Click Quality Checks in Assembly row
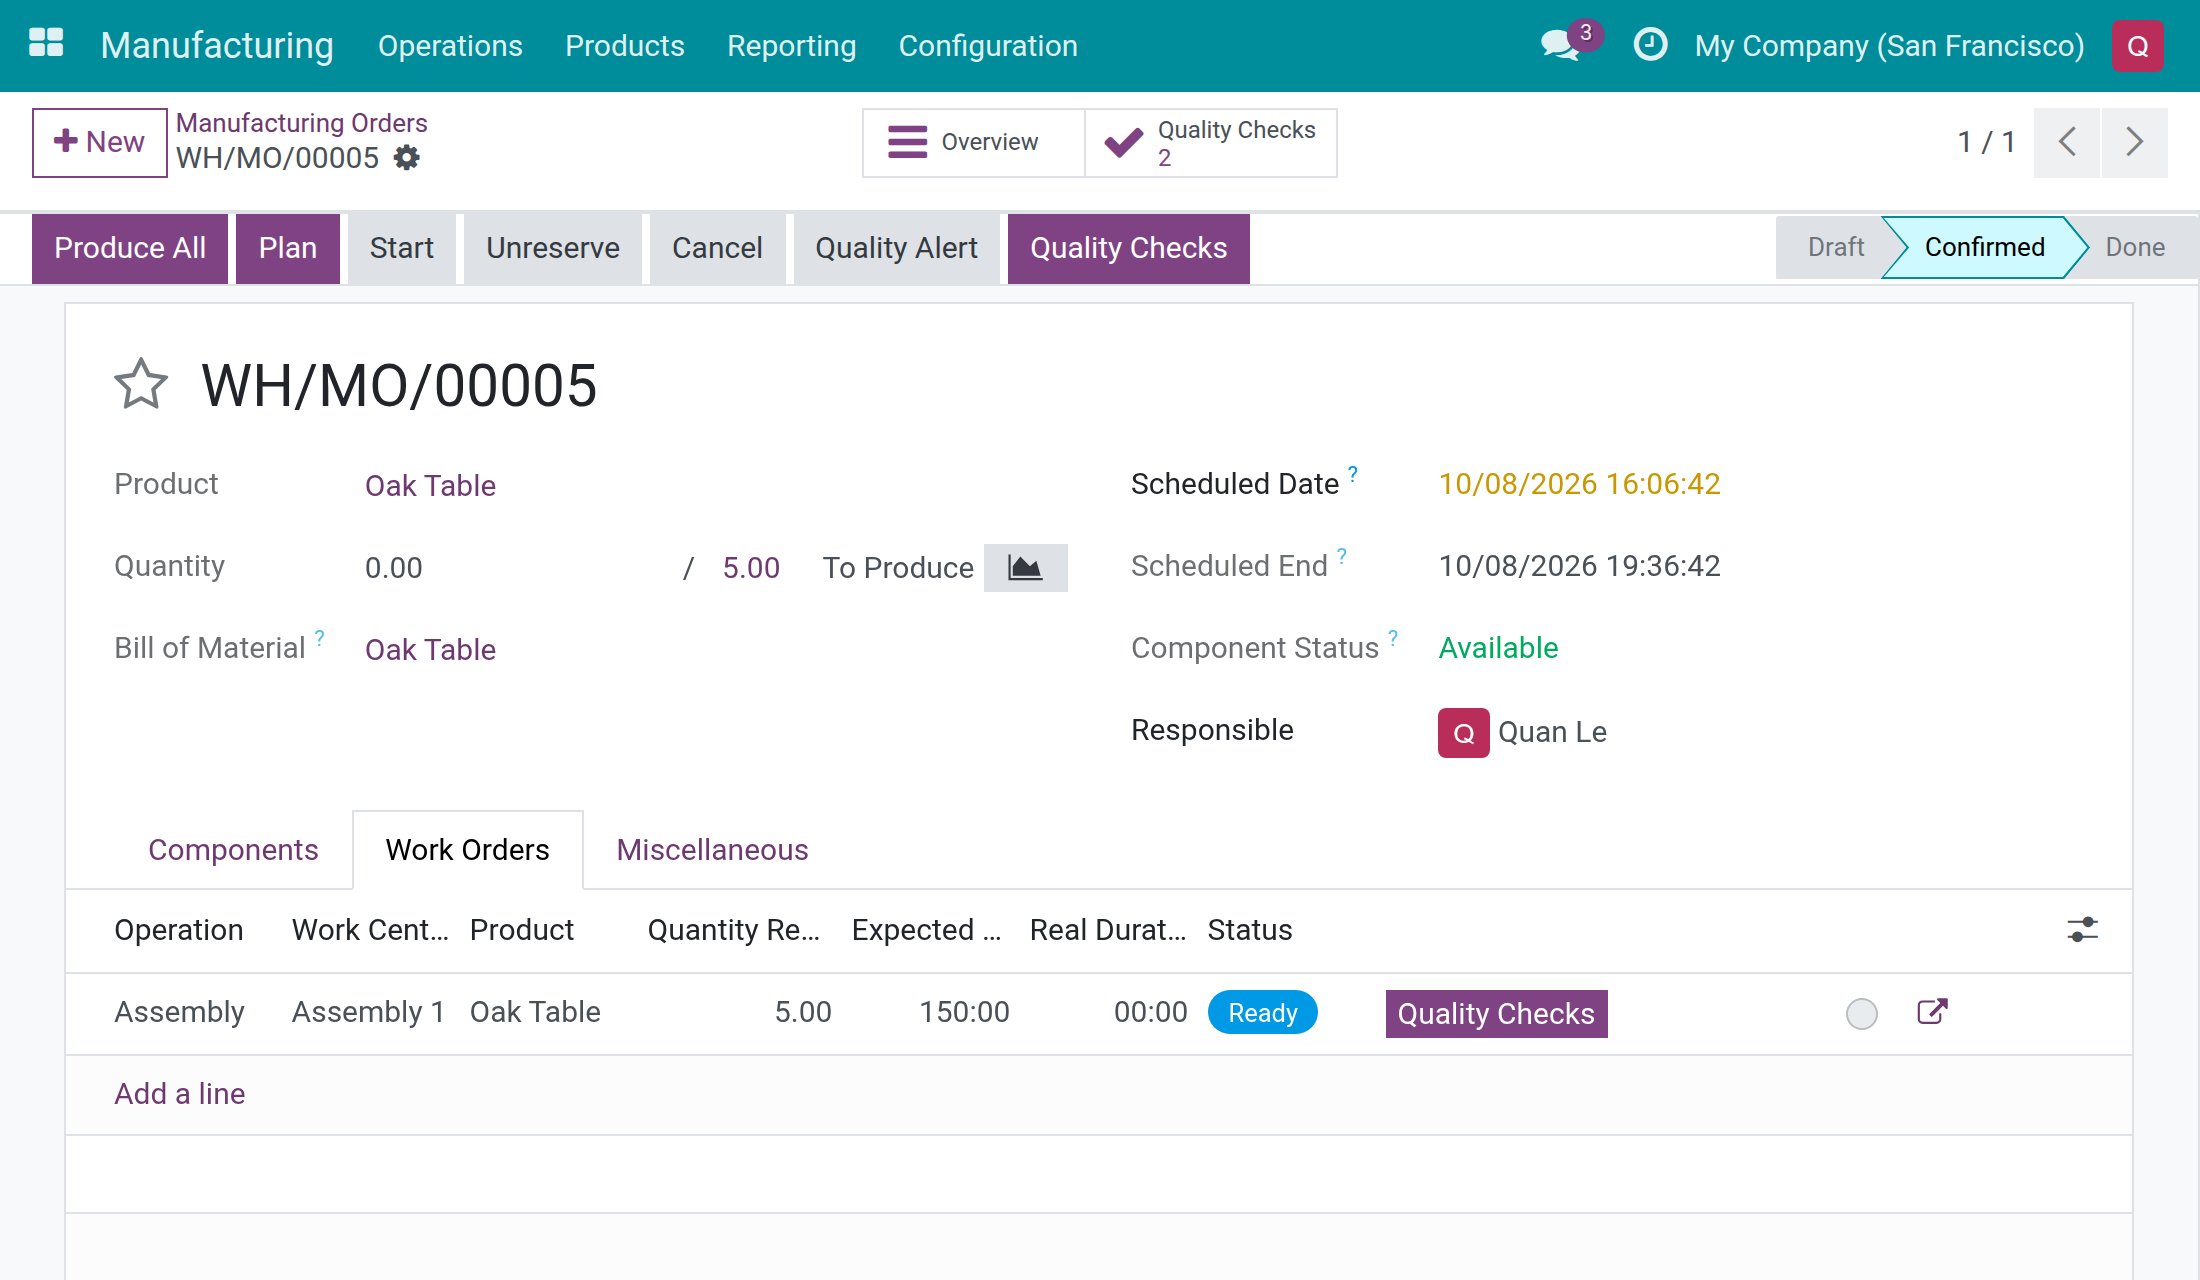Image resolution: width=2200 pixels, height=1280 pixels. [1496, 1014]
